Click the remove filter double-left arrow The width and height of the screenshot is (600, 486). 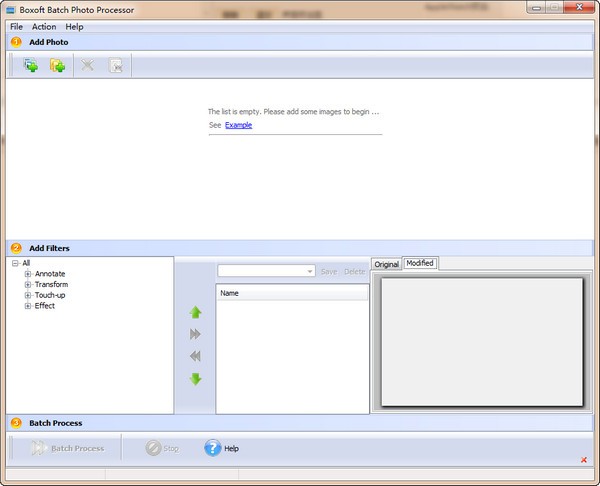click(x=195, y=356)
